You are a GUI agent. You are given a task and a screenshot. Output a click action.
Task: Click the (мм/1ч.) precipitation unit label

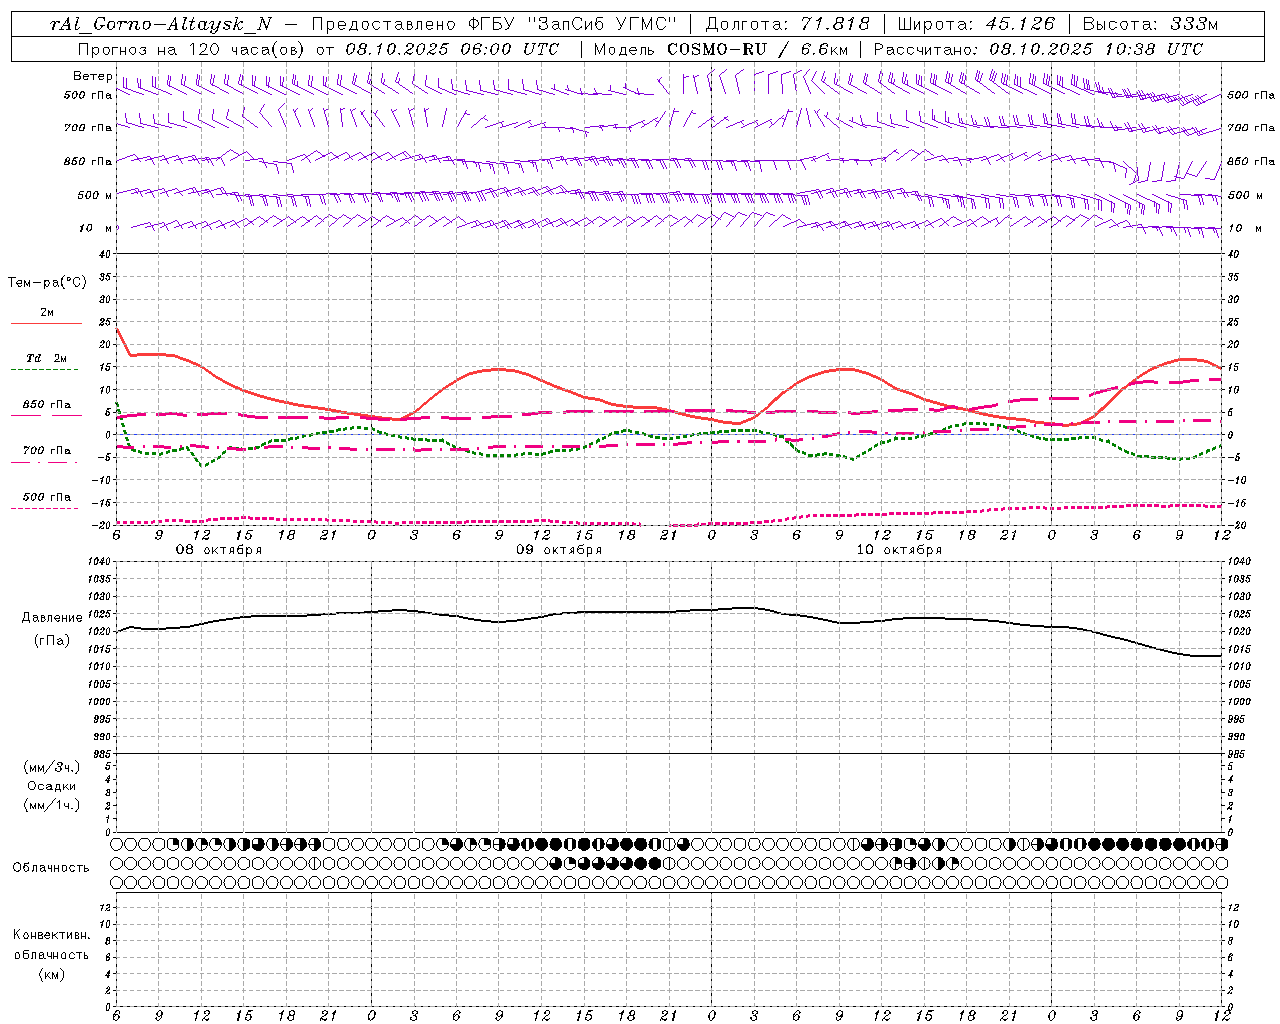pos(52,805)
